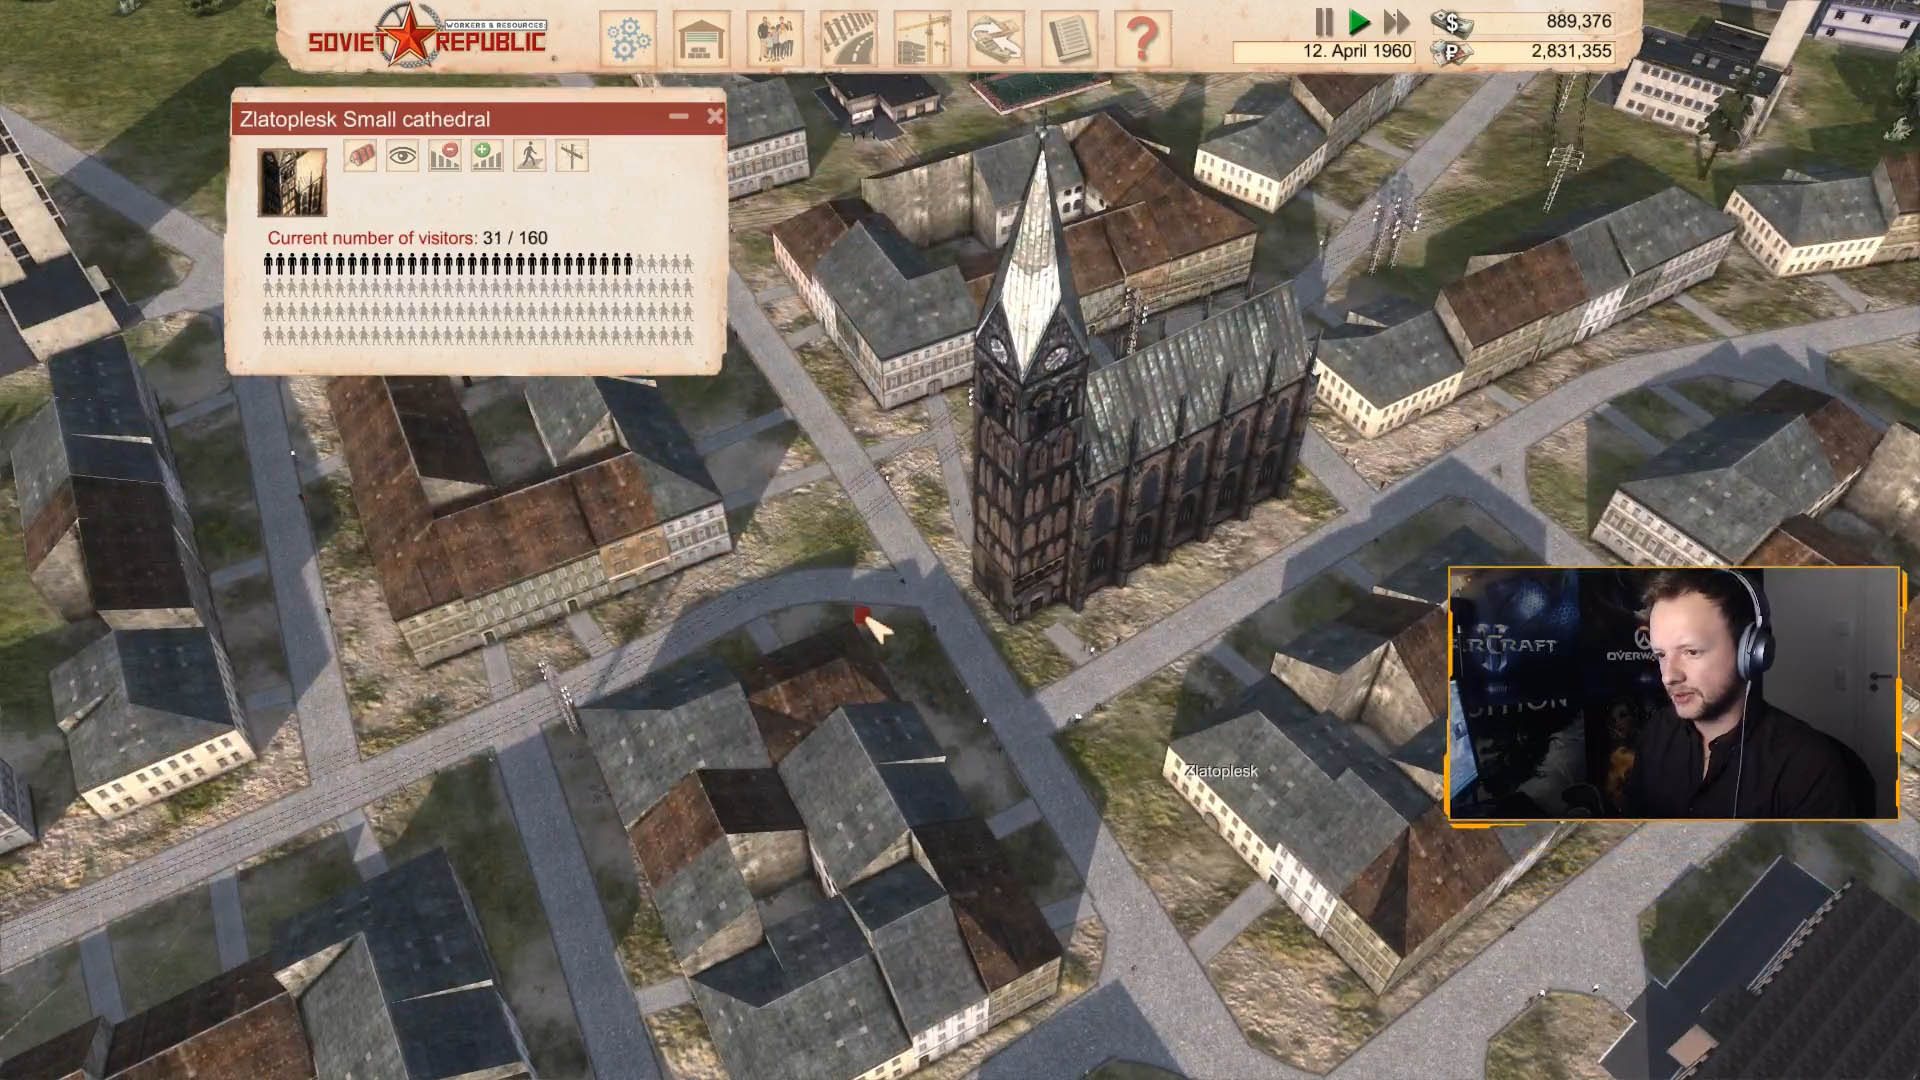This screenshot has width=1920, height=1080.
Task: Select the cathedral building on the map
Action: (x=1130, y=430)
